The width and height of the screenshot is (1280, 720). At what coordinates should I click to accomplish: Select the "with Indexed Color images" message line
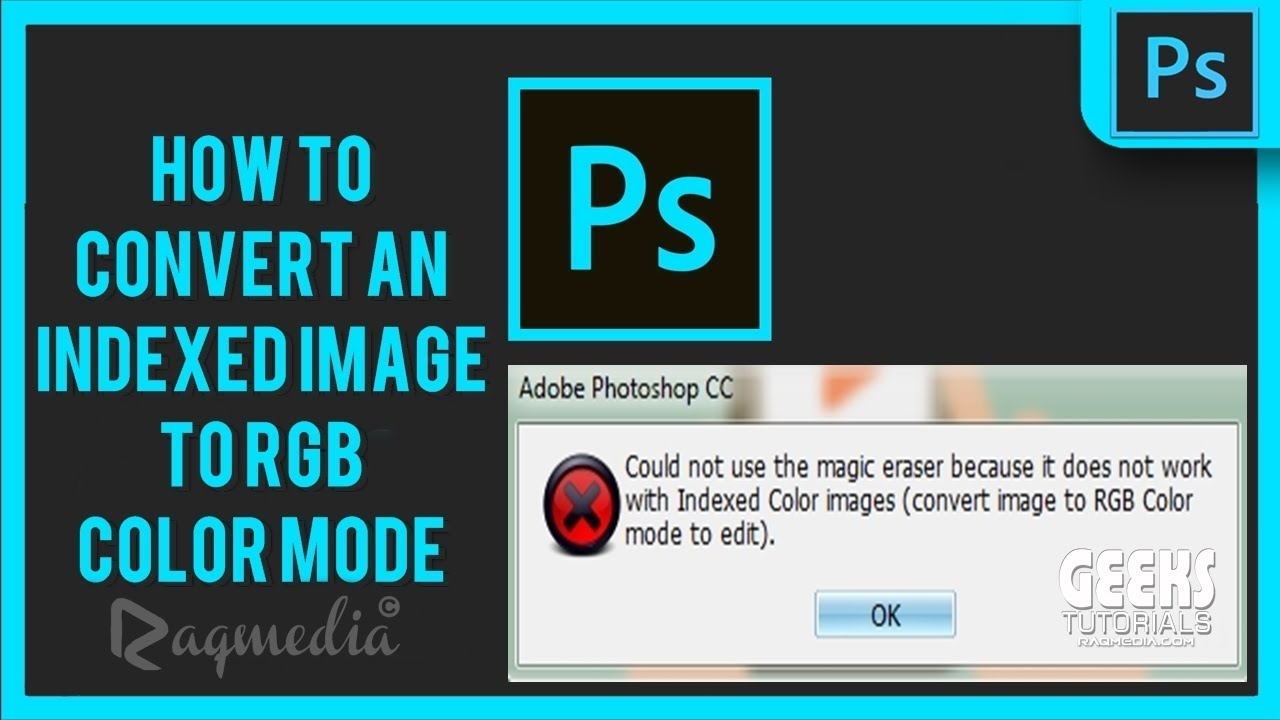(x=908, y=501)
